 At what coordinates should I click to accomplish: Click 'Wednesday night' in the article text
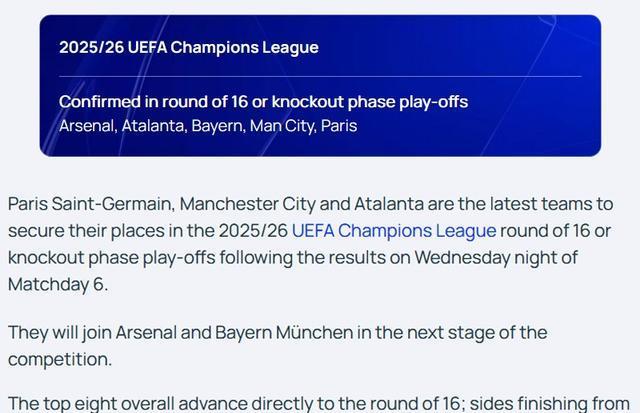tap(478, 257)
